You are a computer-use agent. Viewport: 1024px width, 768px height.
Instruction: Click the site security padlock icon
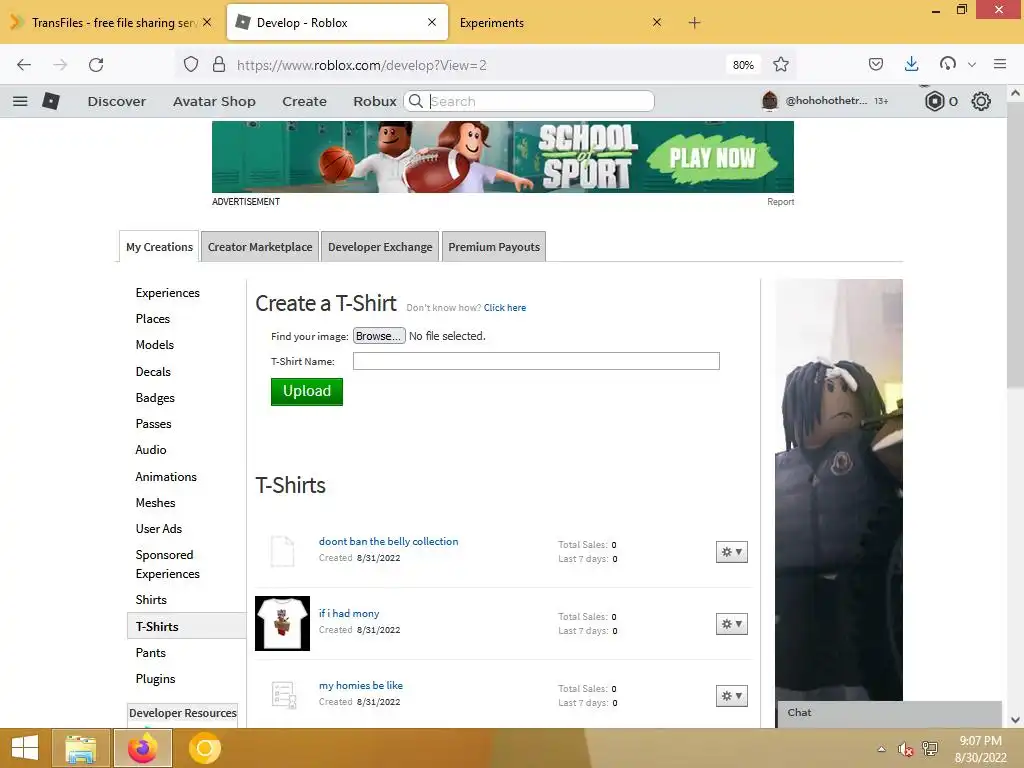219,65
